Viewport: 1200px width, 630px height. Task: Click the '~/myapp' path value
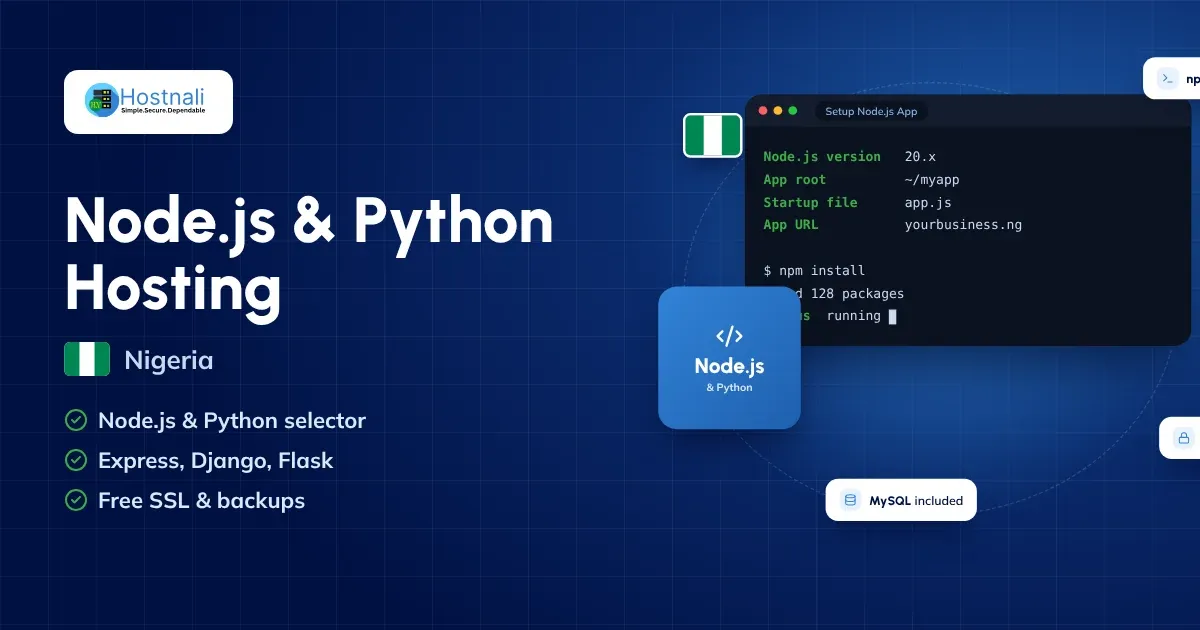(x=932, y=180)
